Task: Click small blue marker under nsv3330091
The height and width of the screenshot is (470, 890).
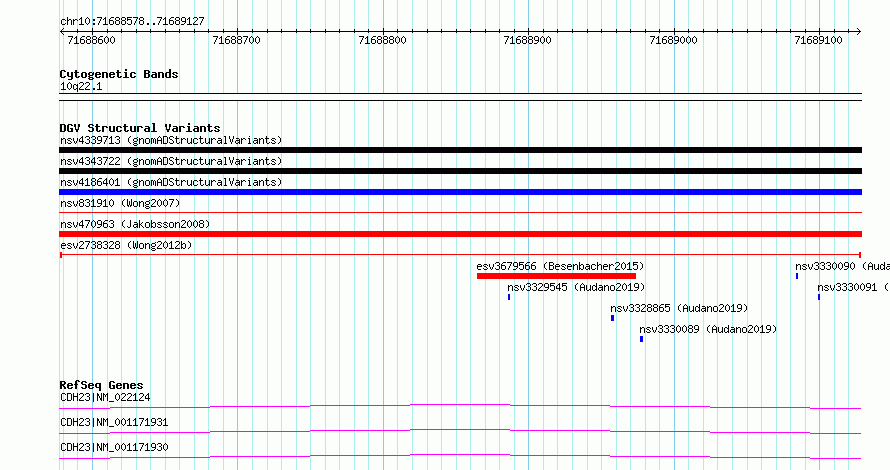Action: [x=819, y=297]
